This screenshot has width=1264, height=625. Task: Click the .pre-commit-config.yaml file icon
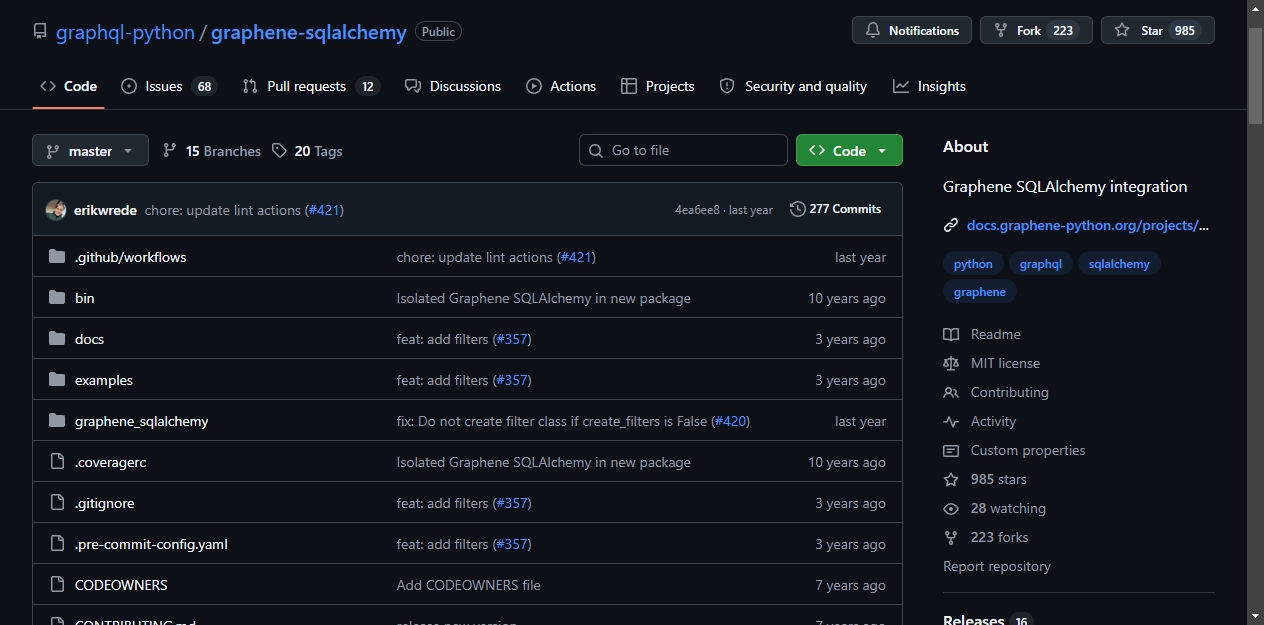pyautogui.click(x=57, y=544)
